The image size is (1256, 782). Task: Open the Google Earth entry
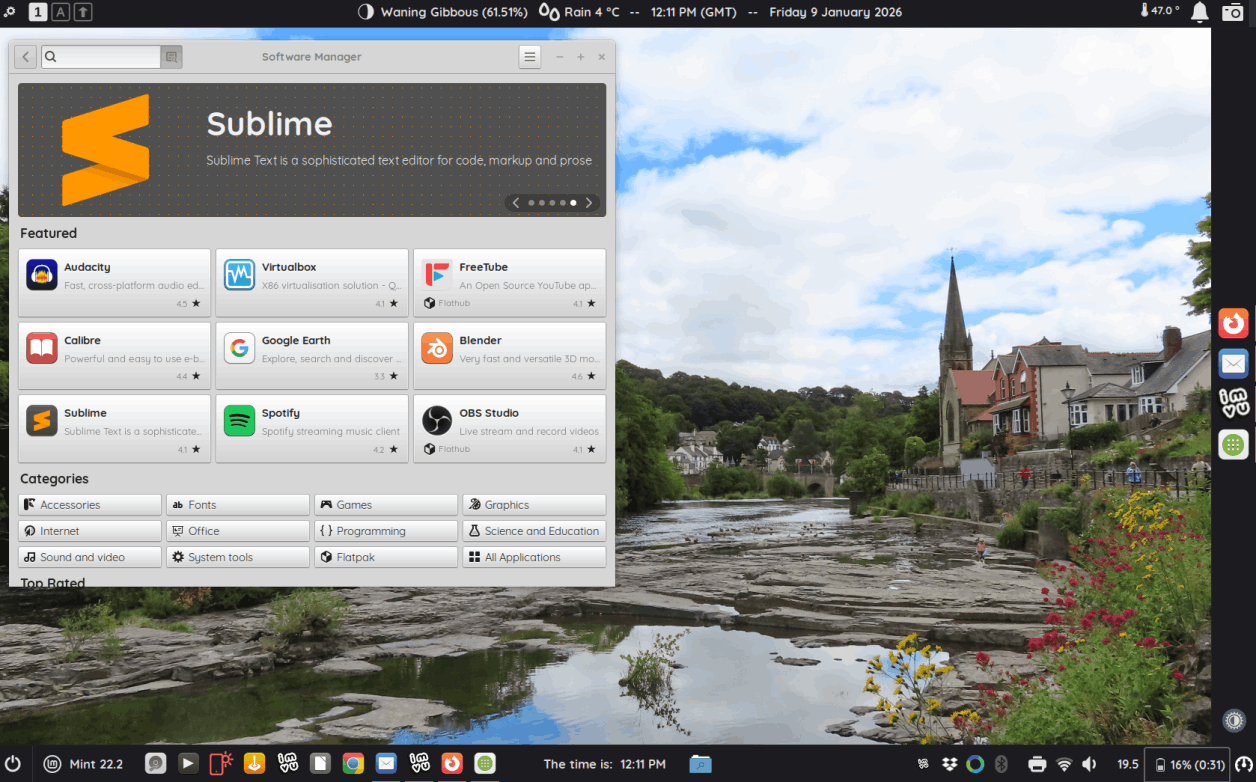311,356
